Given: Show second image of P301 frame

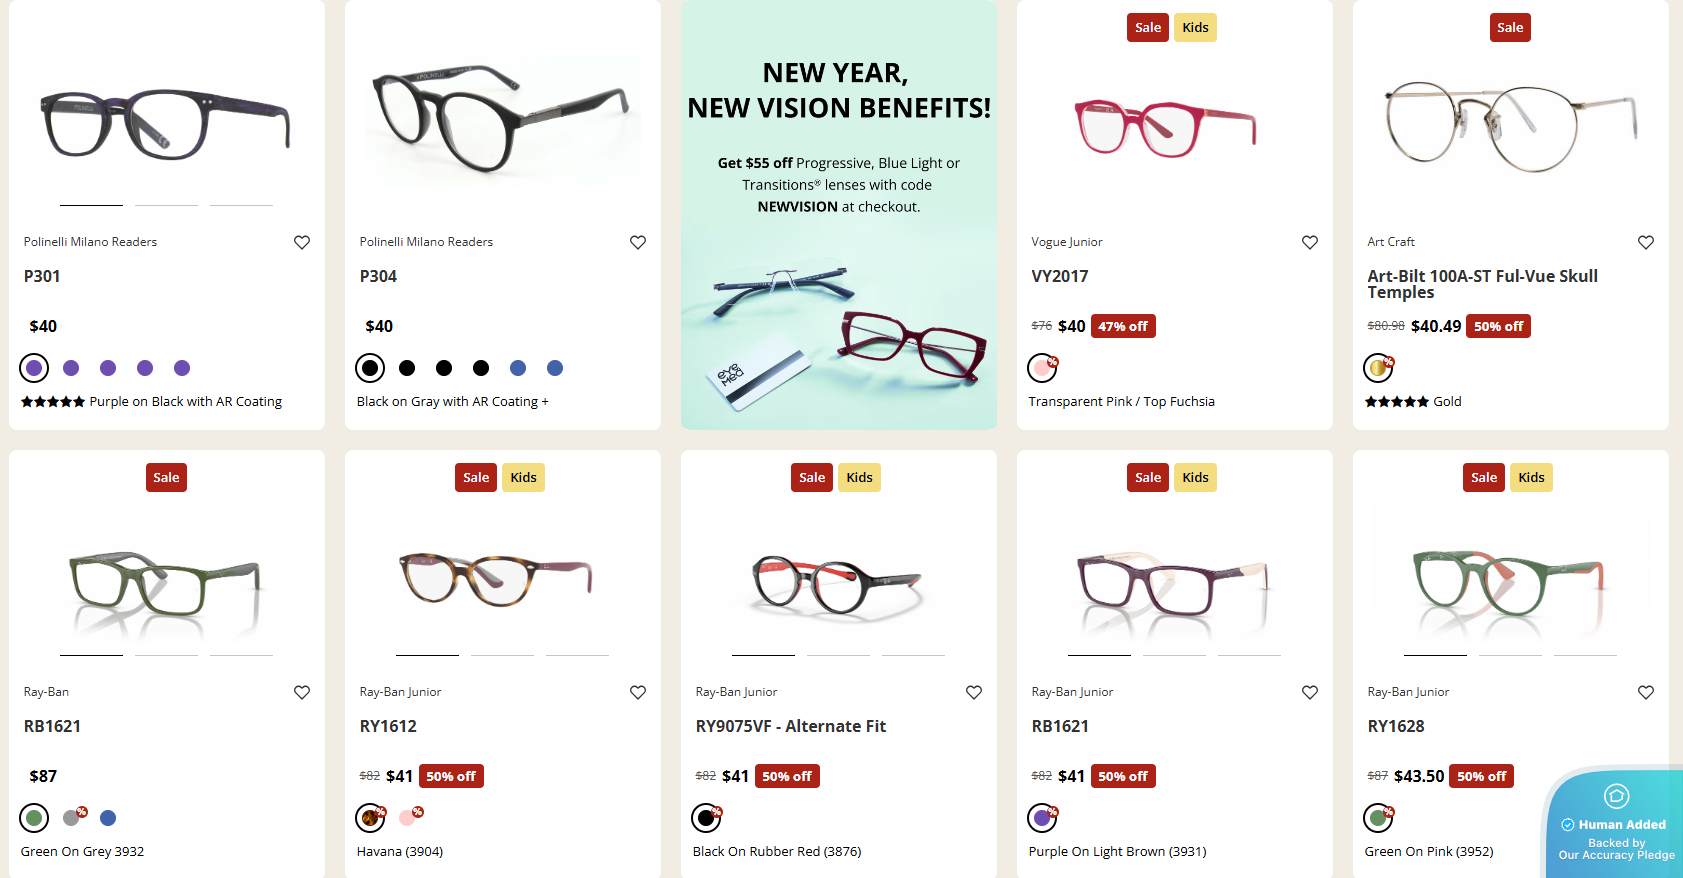Looking at the screenshot, I should (166, 205).
